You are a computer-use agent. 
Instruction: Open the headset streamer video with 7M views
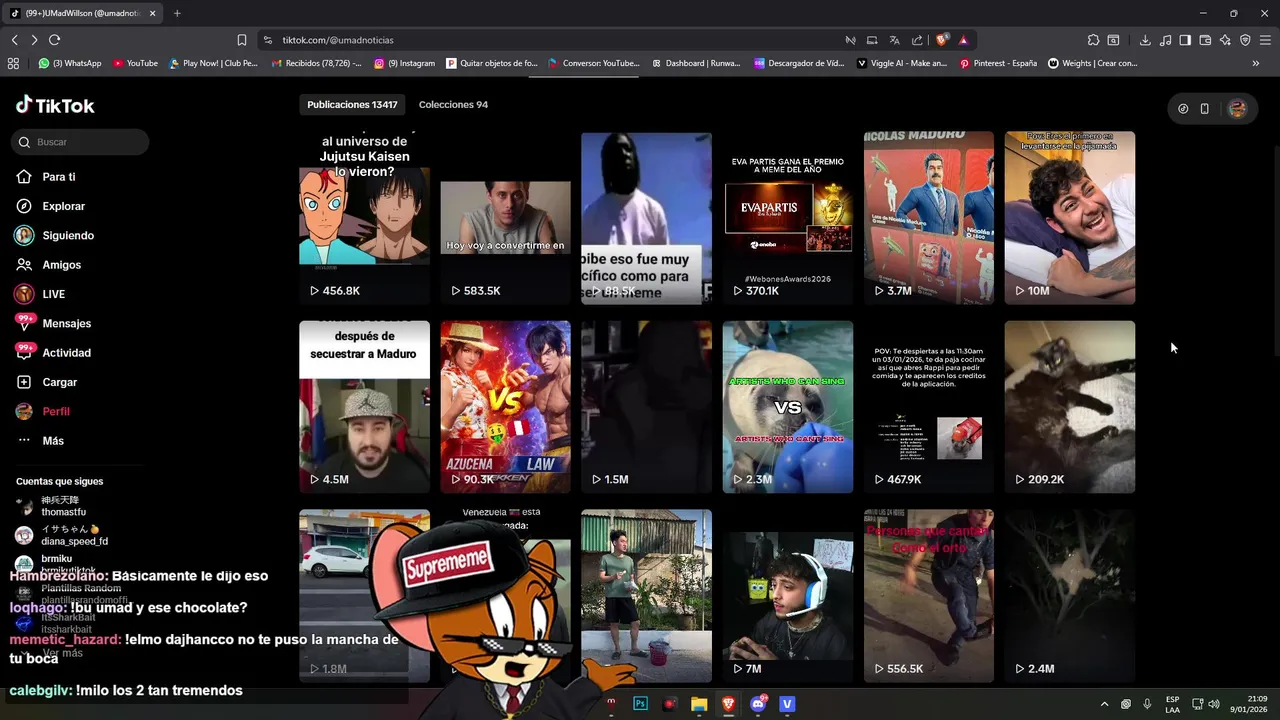[788, 596]
